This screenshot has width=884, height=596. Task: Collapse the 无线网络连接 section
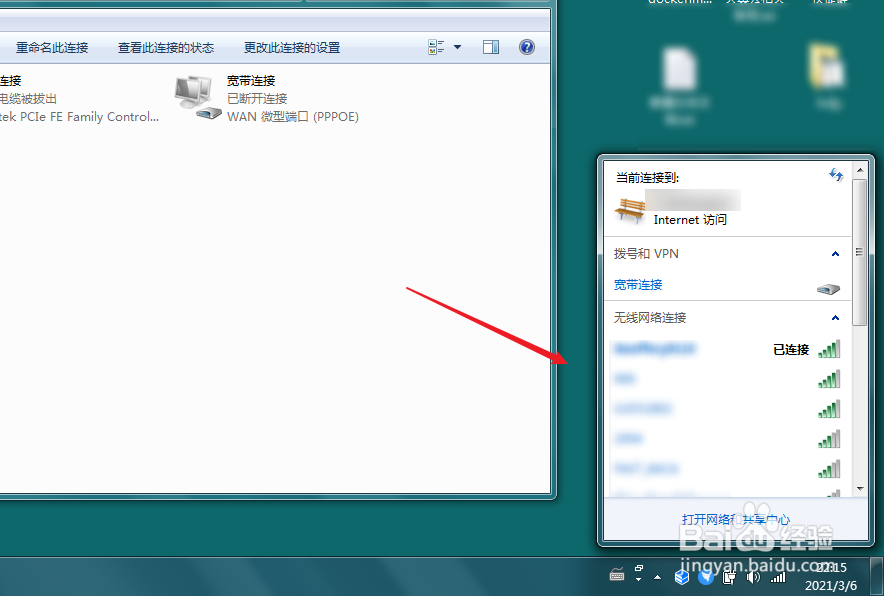tap(836, 318)
